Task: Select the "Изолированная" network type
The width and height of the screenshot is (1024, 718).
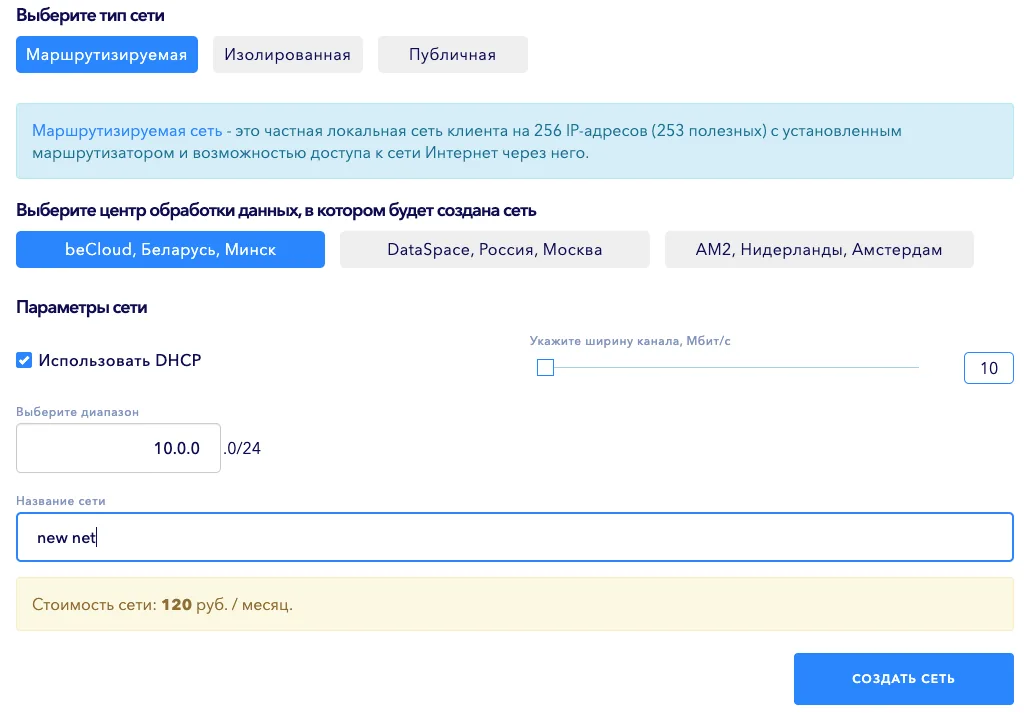Action: [x=288, y=54]
